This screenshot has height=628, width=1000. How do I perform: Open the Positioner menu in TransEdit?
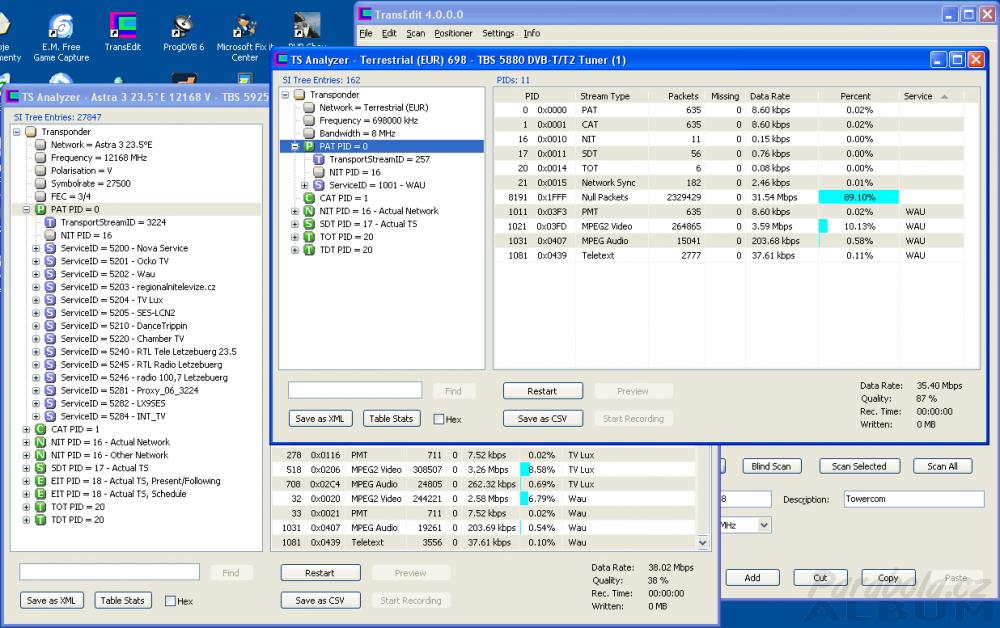453,33
